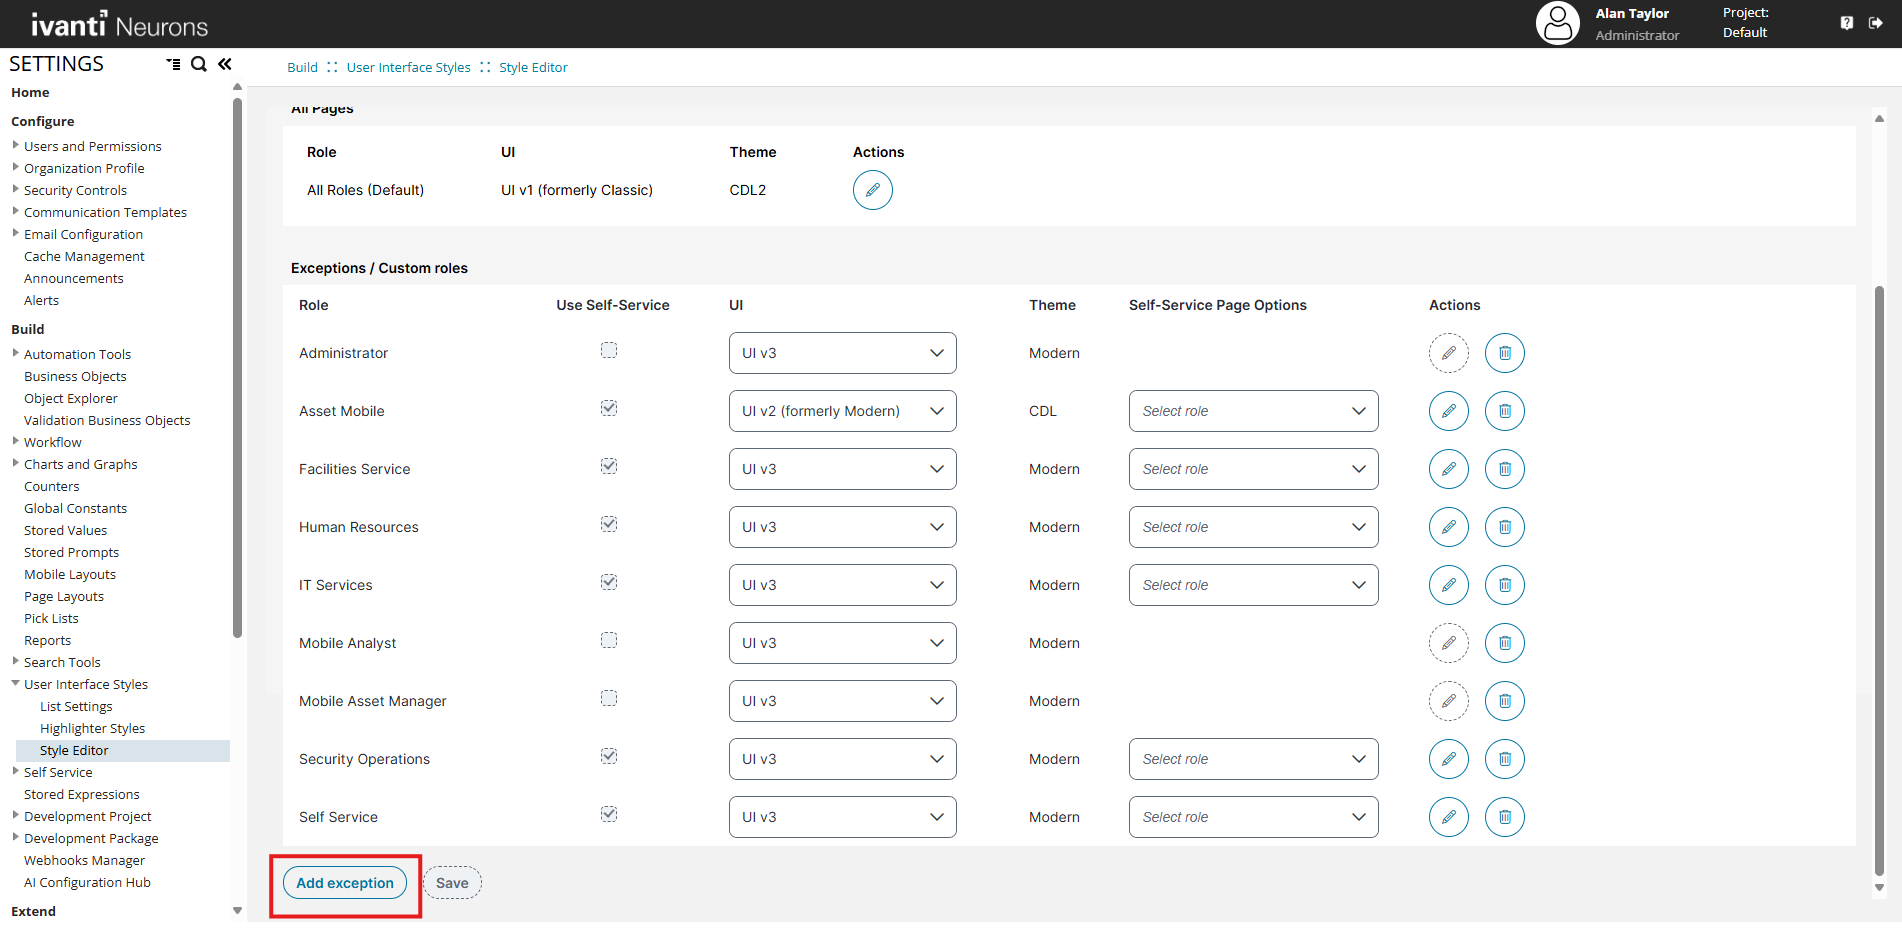This screenshot has width=1902, height=949.
Task: Edit the Self Service role exception
Action: pyautogui.click(x=1448, y=817)
